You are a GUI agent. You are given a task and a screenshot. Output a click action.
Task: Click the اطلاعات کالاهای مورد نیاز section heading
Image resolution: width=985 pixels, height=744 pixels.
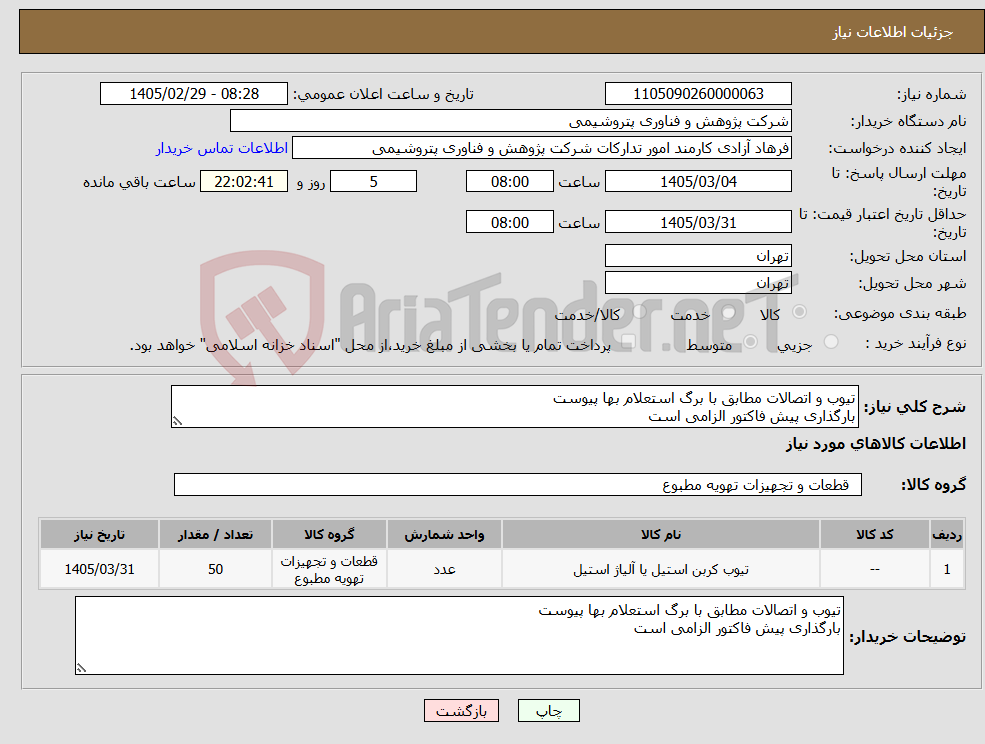pos(876,444)
